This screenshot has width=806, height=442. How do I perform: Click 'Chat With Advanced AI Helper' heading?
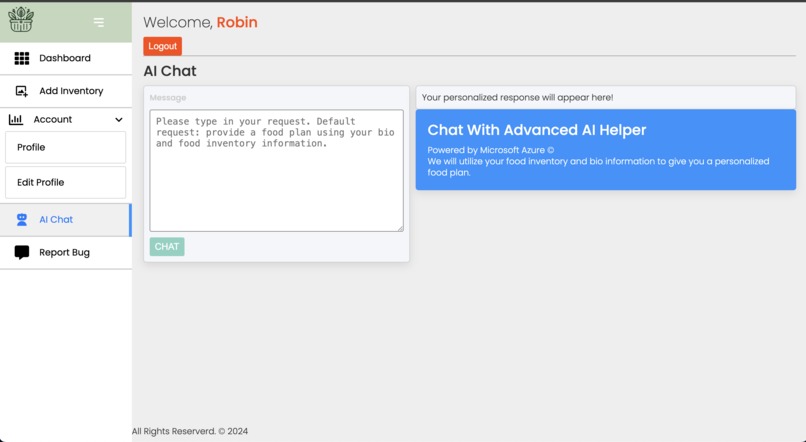[x=537, y=130]
